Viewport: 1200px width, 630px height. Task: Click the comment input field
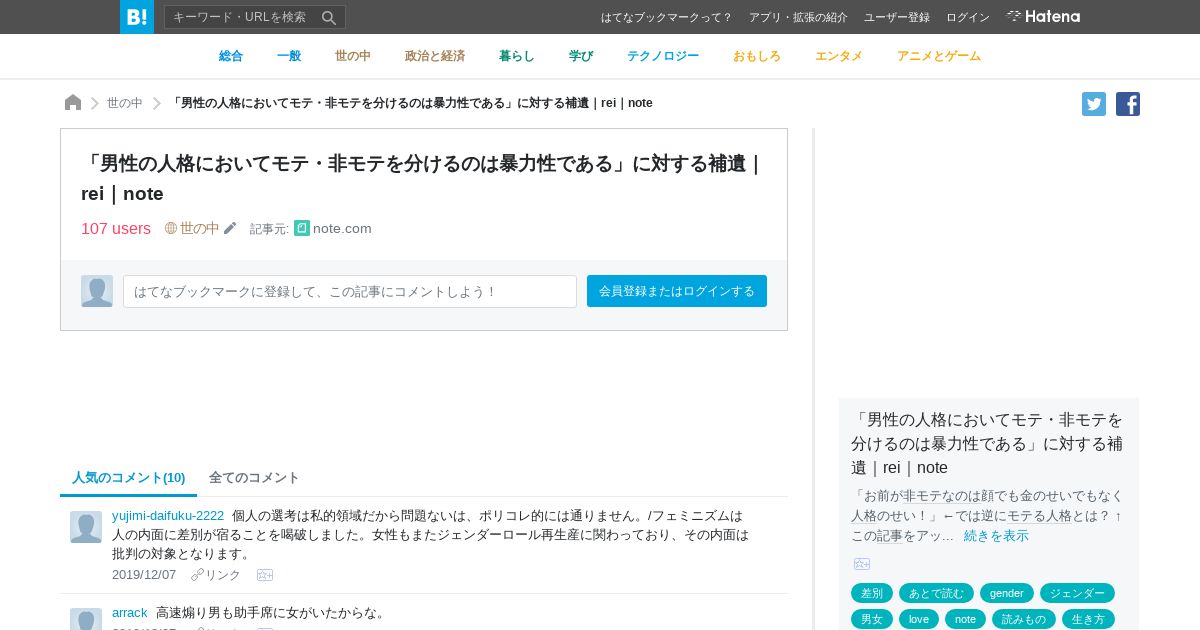pos(350,291)
